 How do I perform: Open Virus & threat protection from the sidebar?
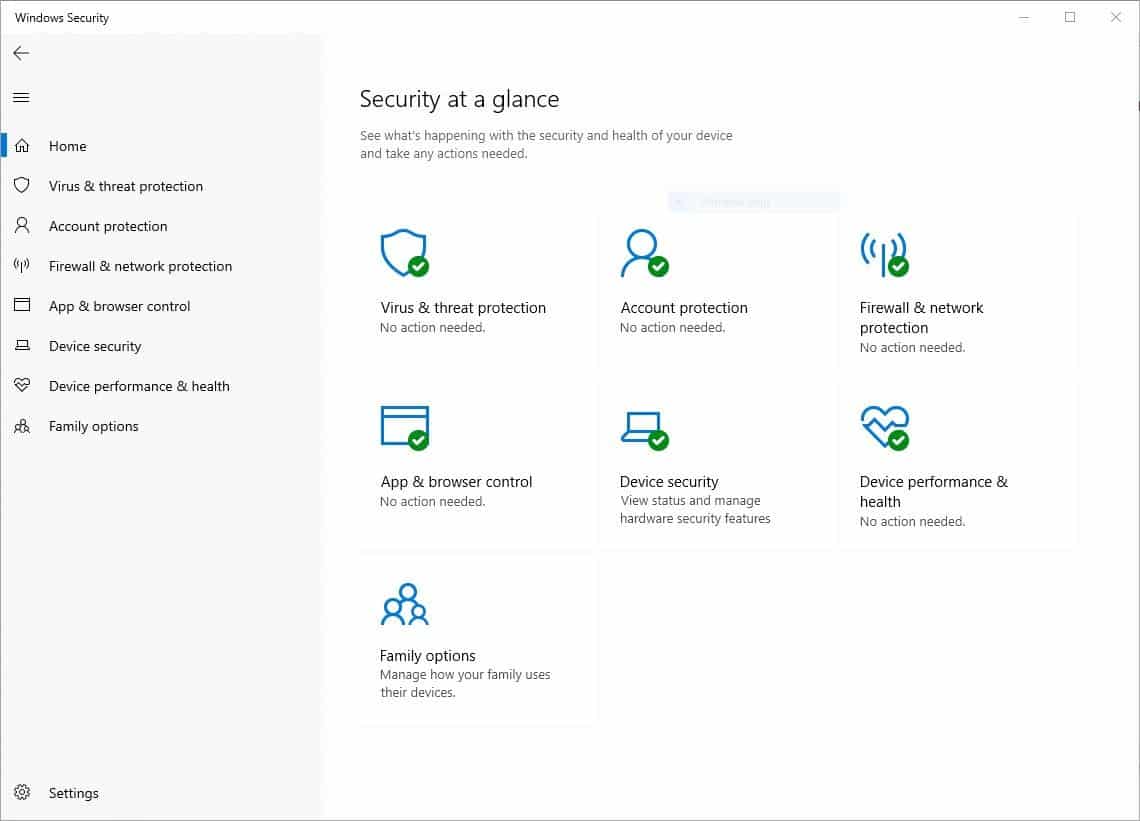coord(125,186)
